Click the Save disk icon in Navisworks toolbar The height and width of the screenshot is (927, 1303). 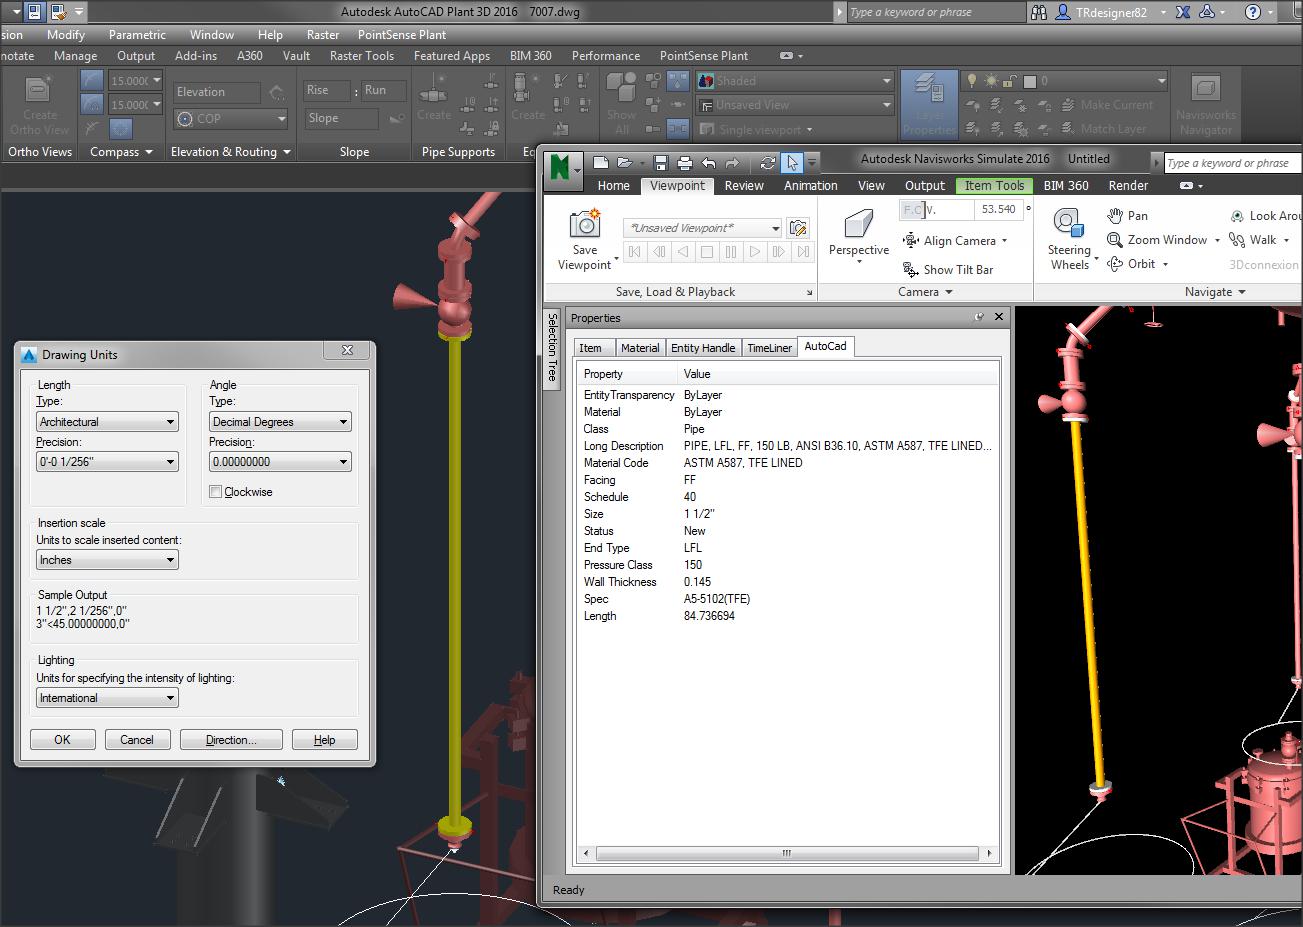661,163
